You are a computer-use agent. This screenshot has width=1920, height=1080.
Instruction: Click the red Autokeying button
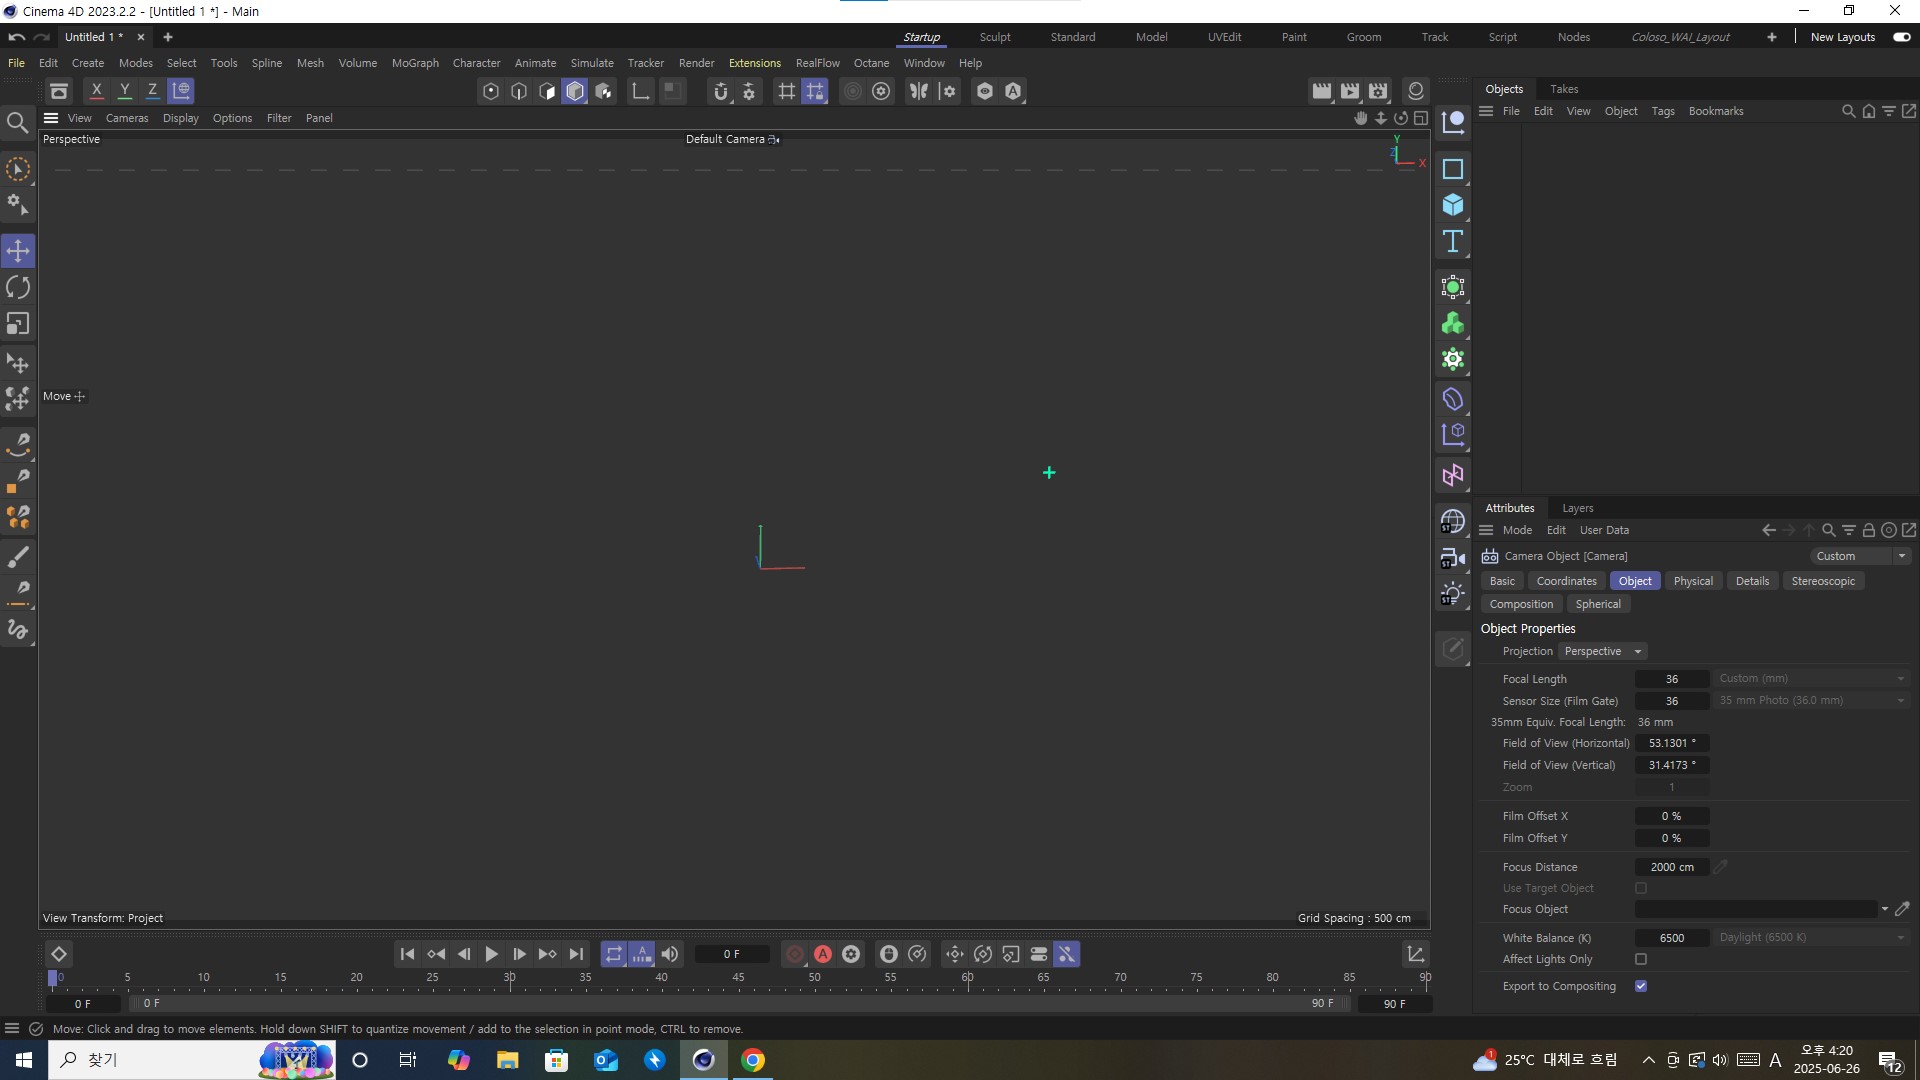point(823,955)
